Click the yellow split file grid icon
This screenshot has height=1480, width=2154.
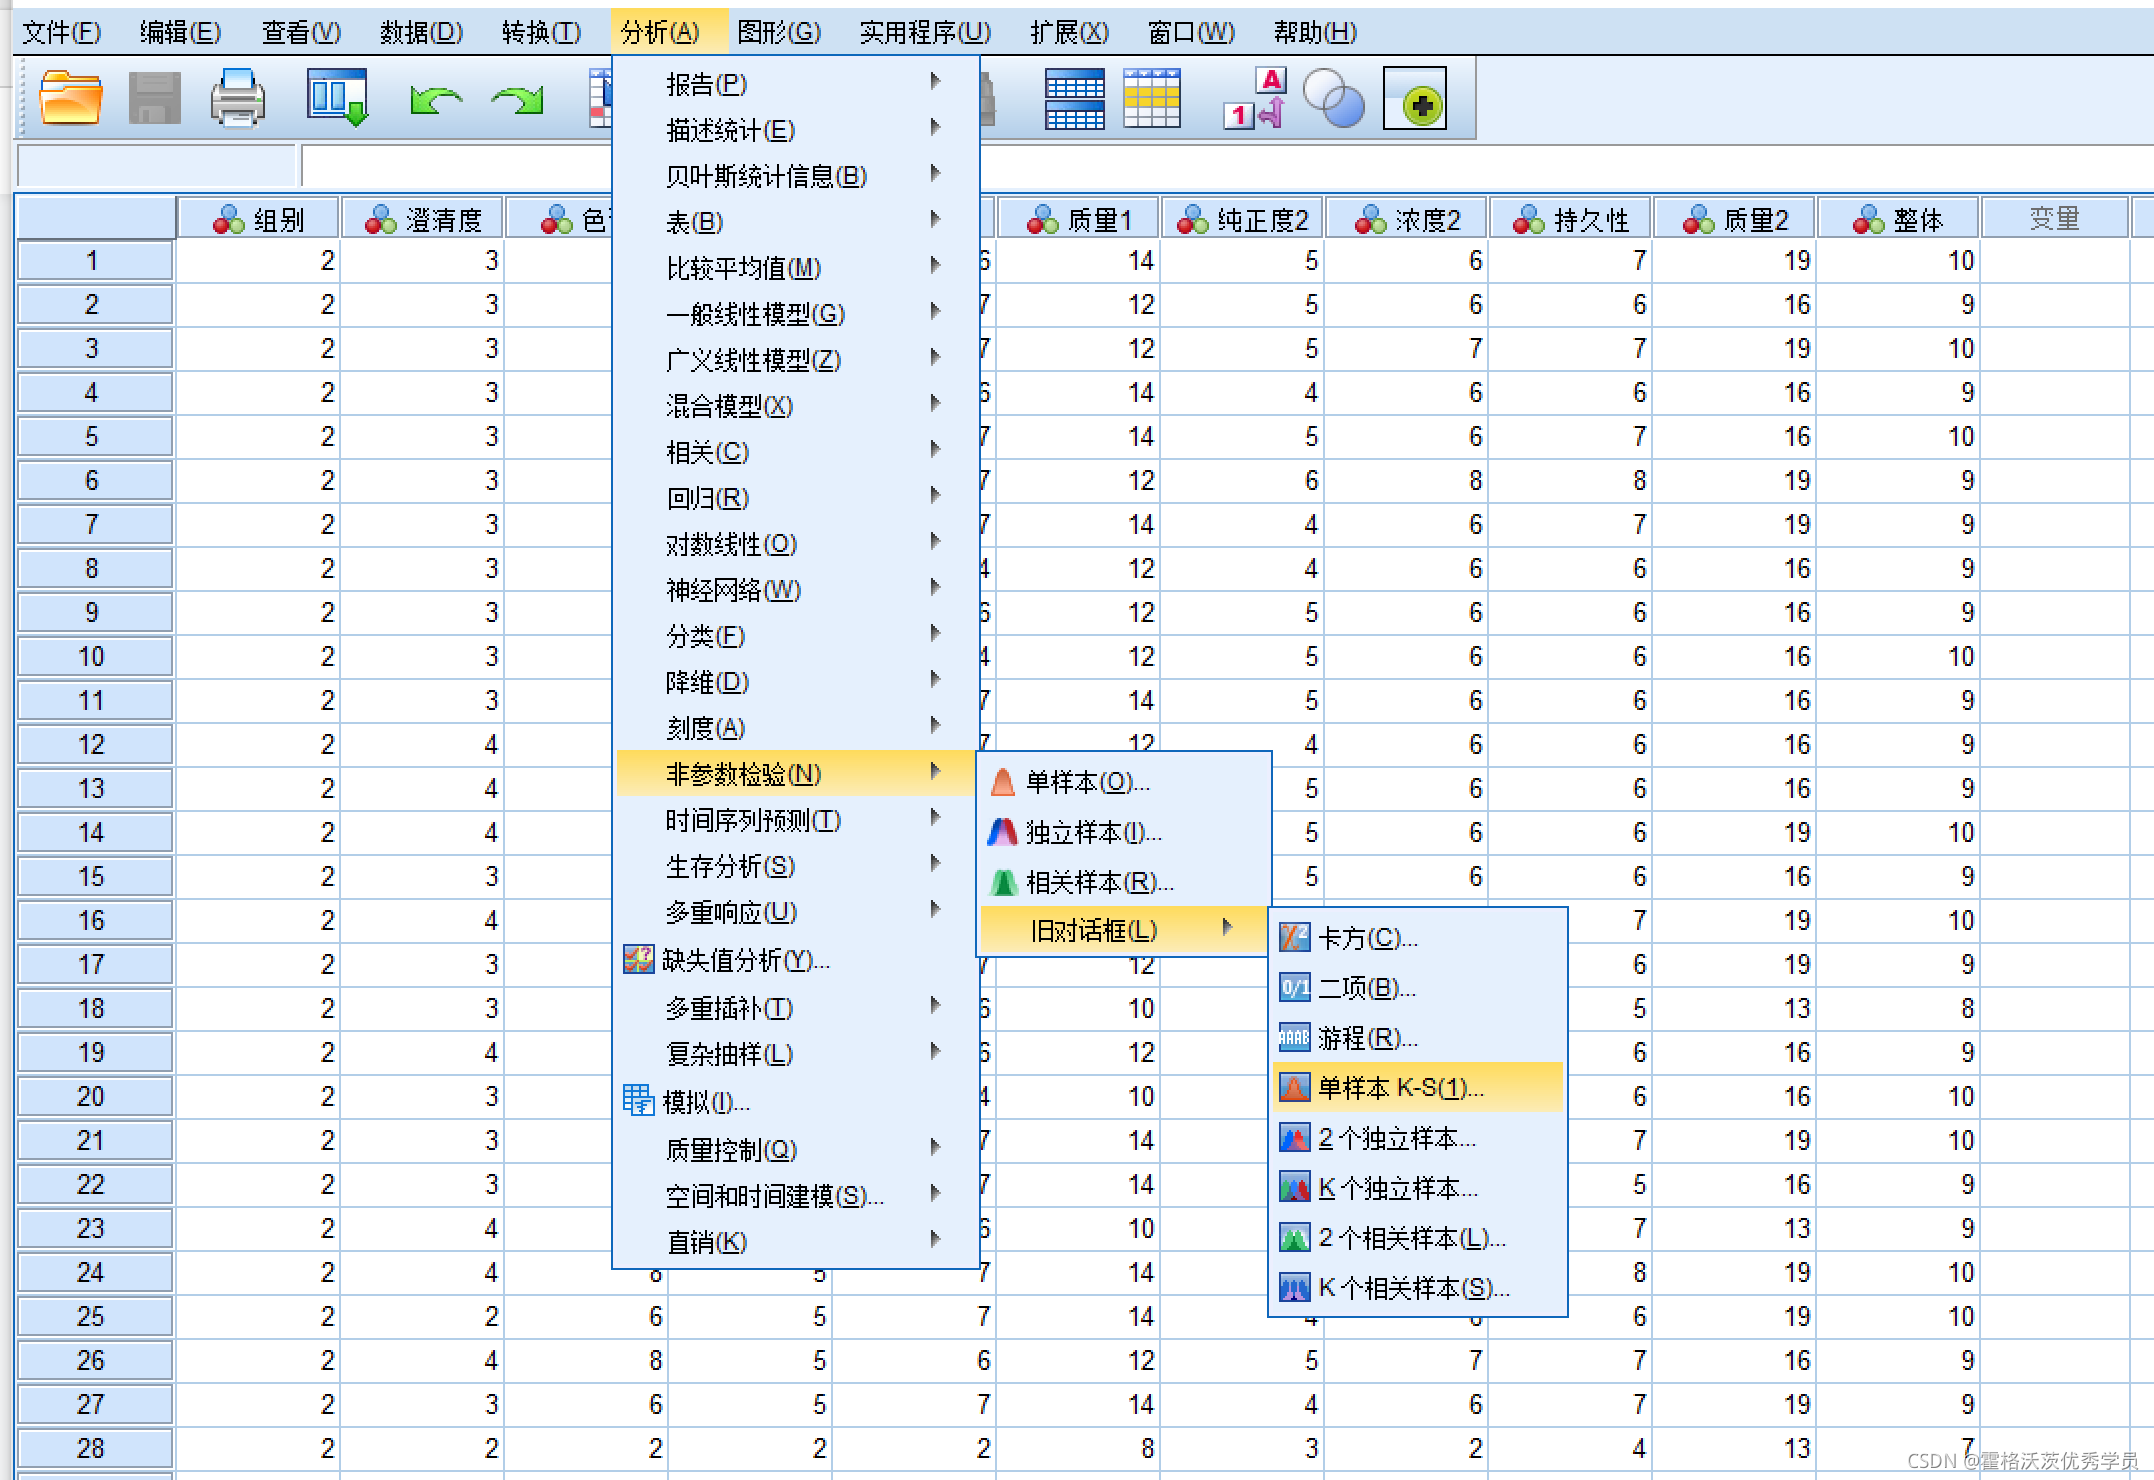(x=1152, y=99)
